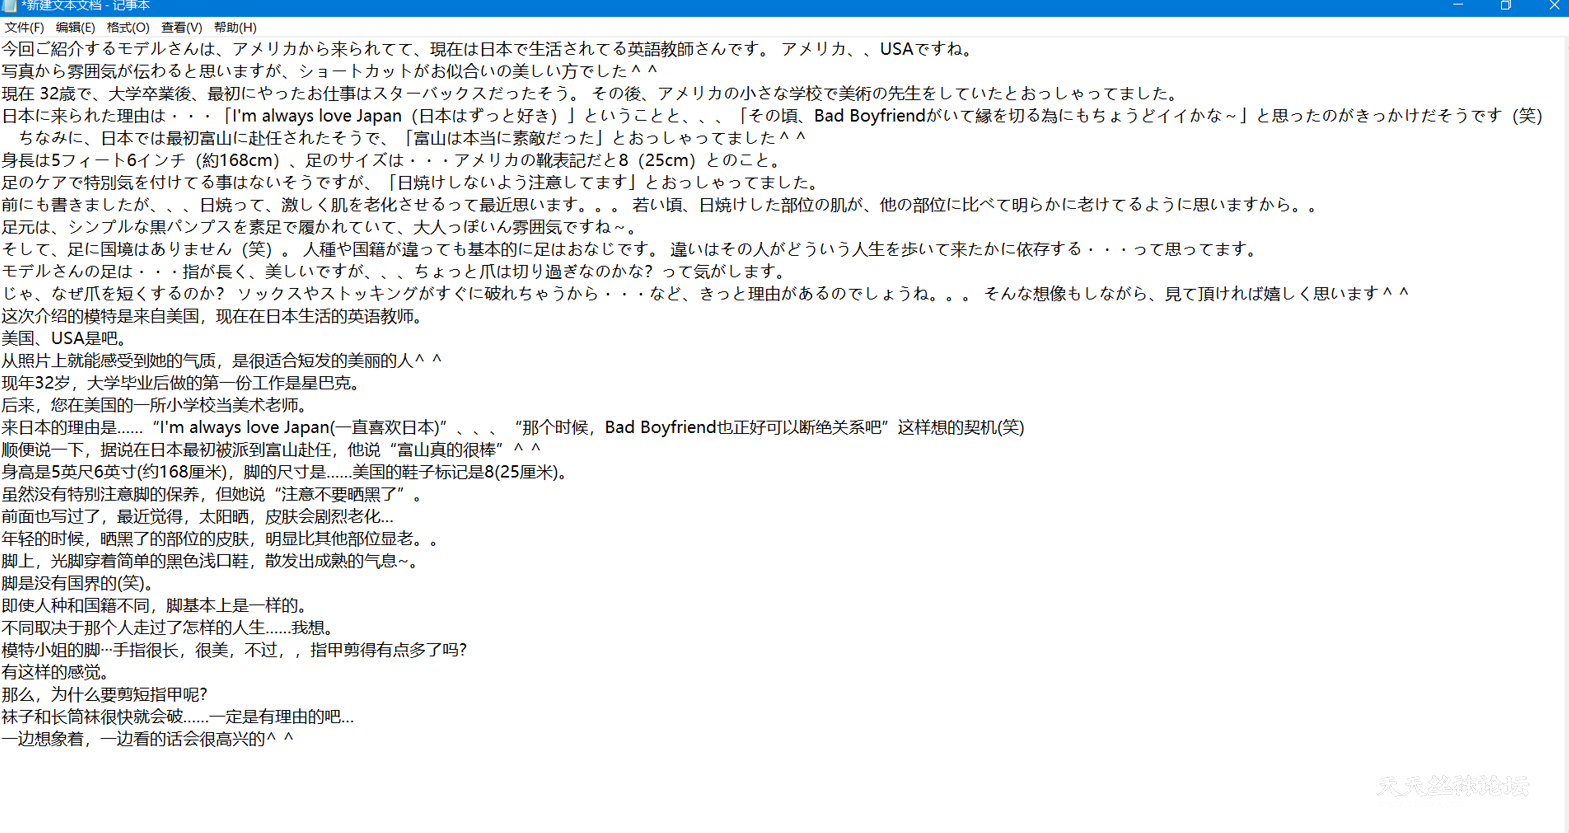Open the 帮助(H) menu
The width and height of the screenshot is (1569, 833).
[x=235, y=28]
